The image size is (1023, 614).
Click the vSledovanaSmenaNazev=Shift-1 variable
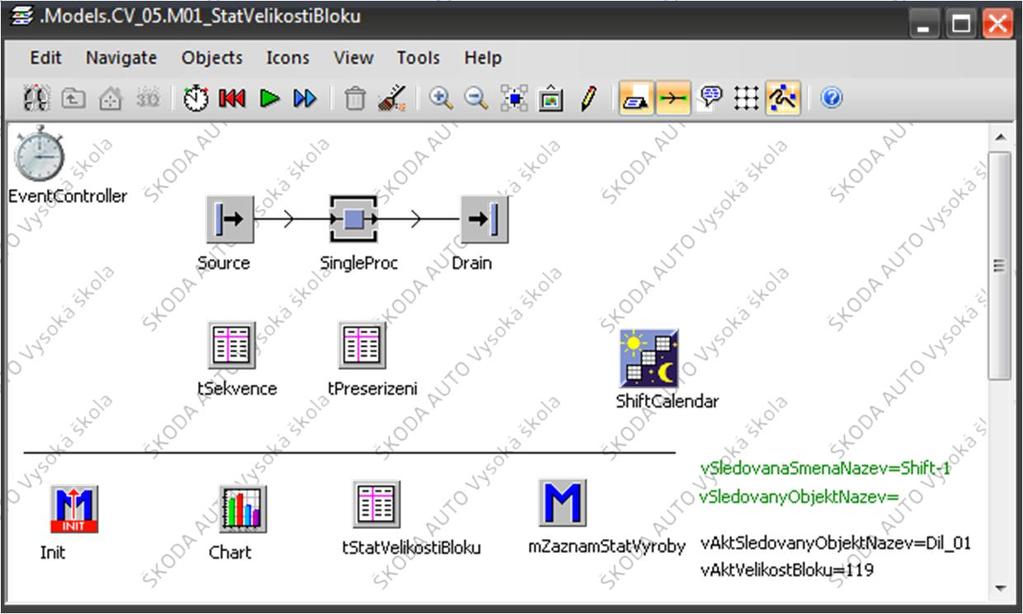(825, 469)
